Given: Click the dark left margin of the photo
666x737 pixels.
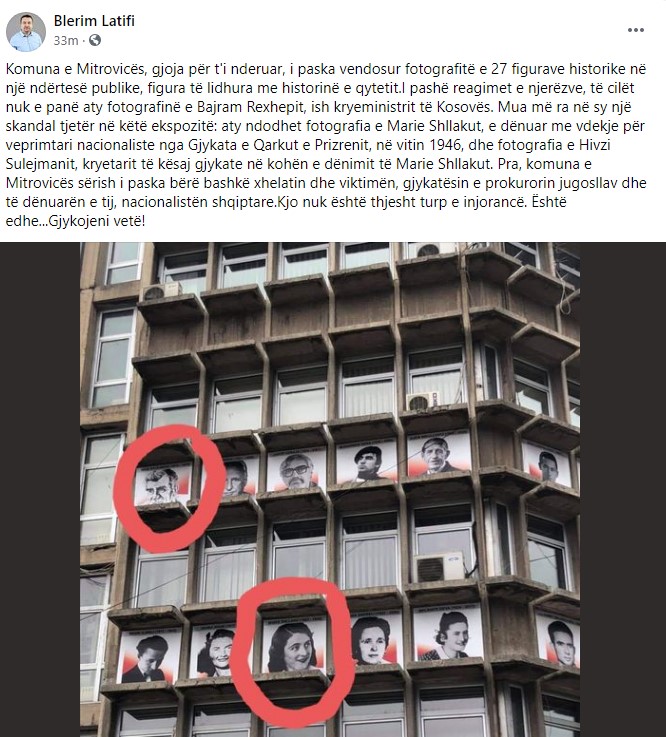Looking at the screenshot, I should point(40,489).
